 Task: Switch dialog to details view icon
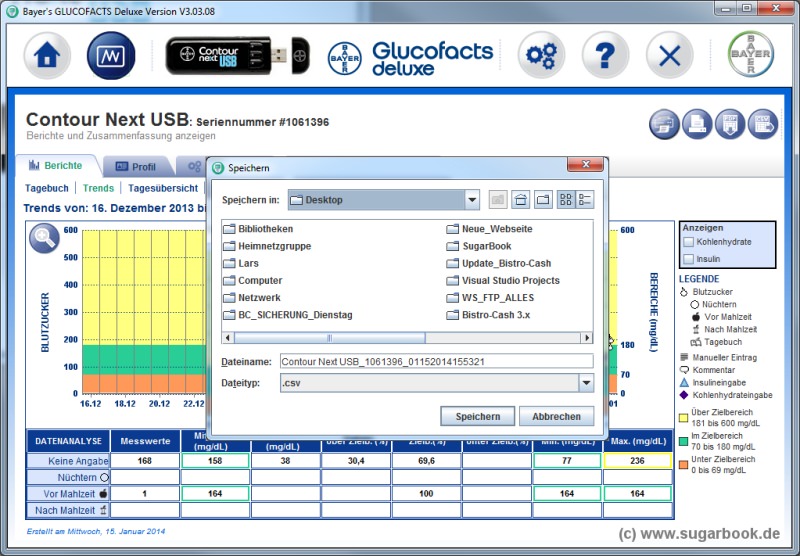coord(585,200)
